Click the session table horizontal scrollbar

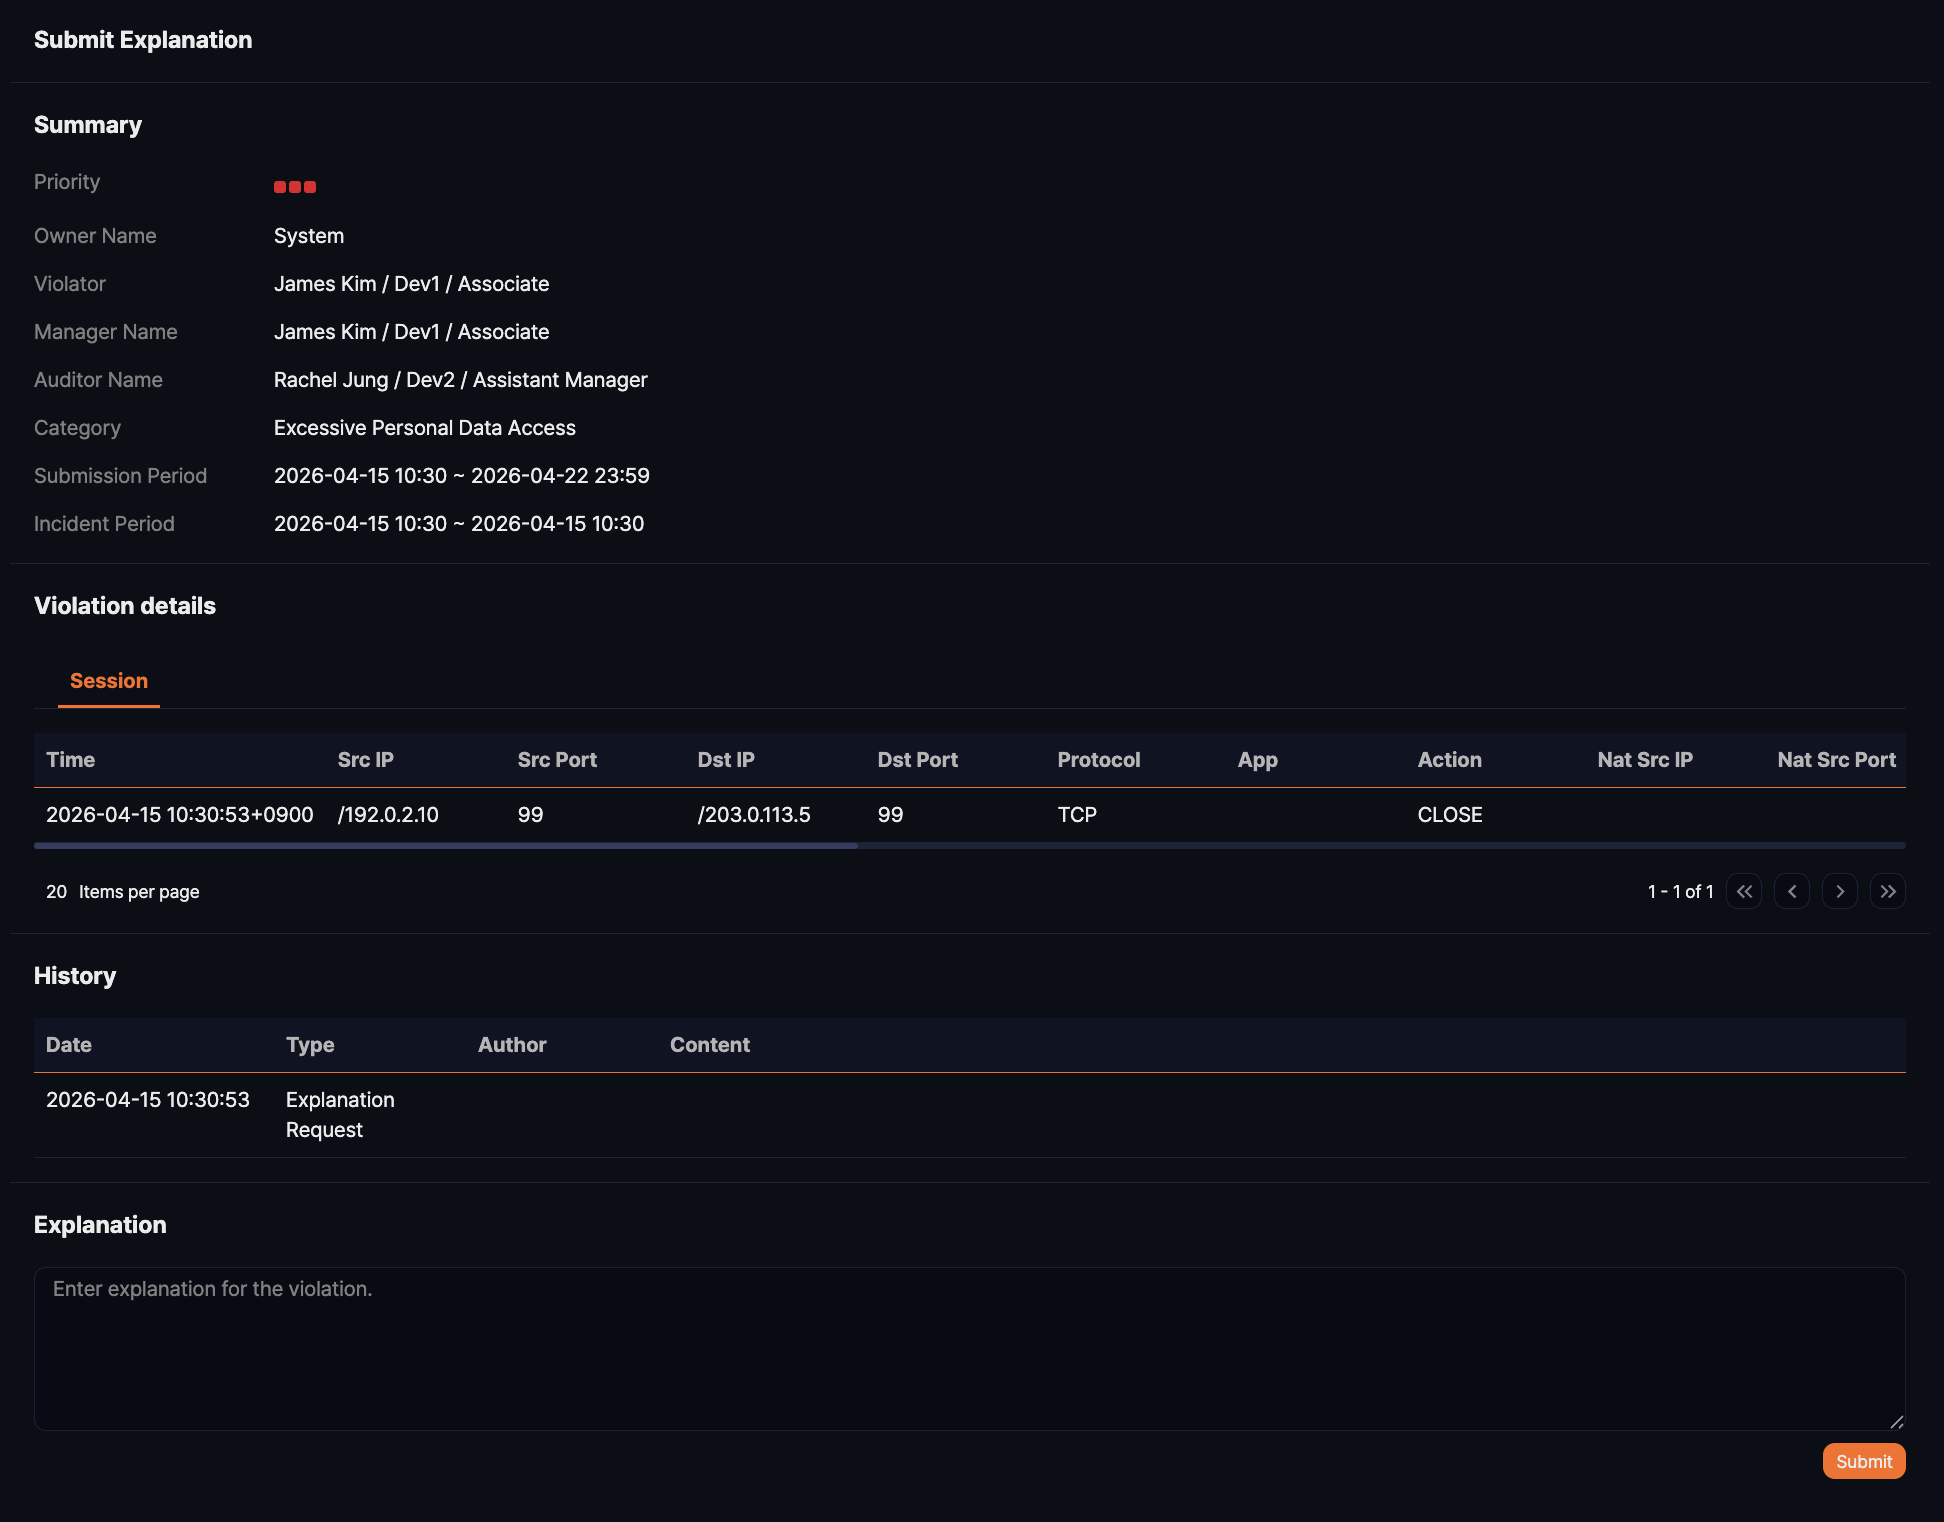tap(446, 846)
